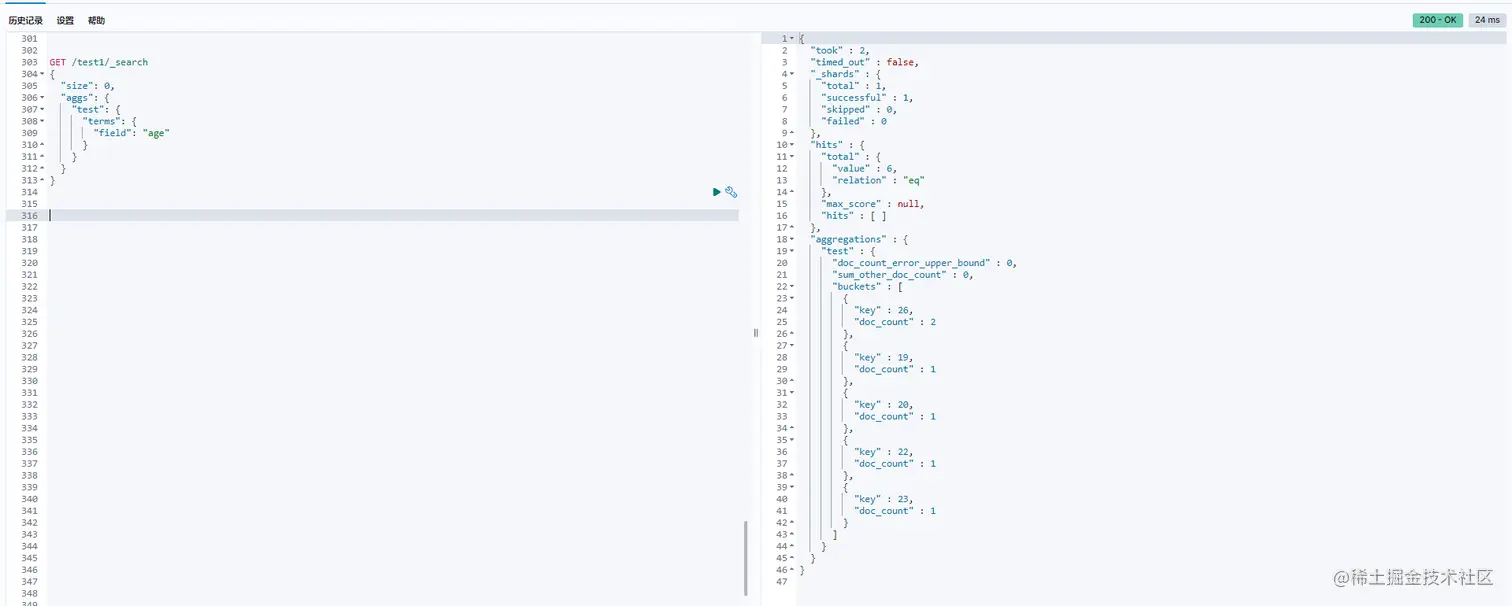The image size is (1512, 606).
Task: Click the "skipped" : 0 line
Action: tap(859, 110)
